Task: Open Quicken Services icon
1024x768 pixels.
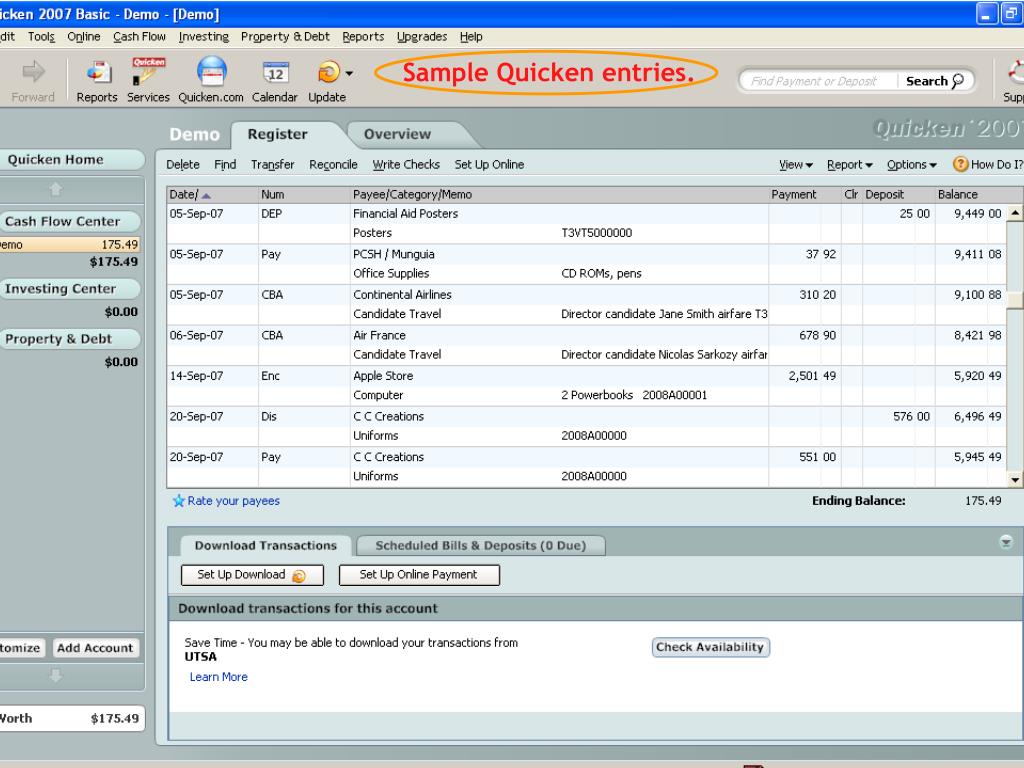Action: [148, 71]
